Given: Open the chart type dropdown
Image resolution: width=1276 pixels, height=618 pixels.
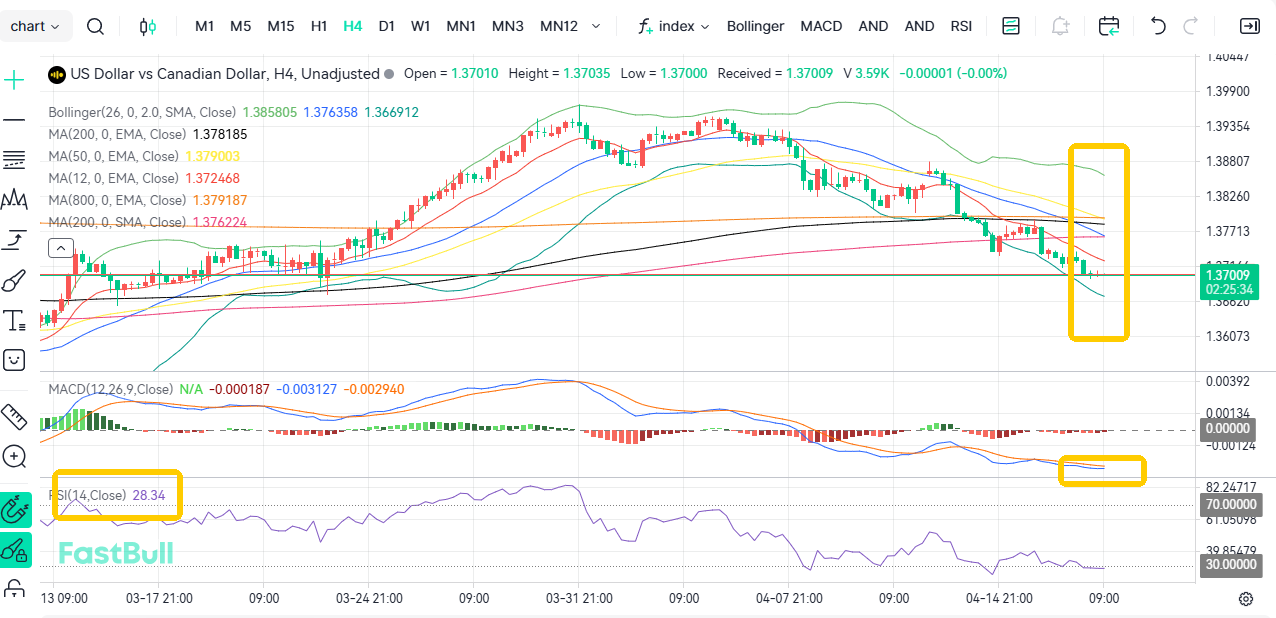Looking at the screenshot, I should pos(36,27).
